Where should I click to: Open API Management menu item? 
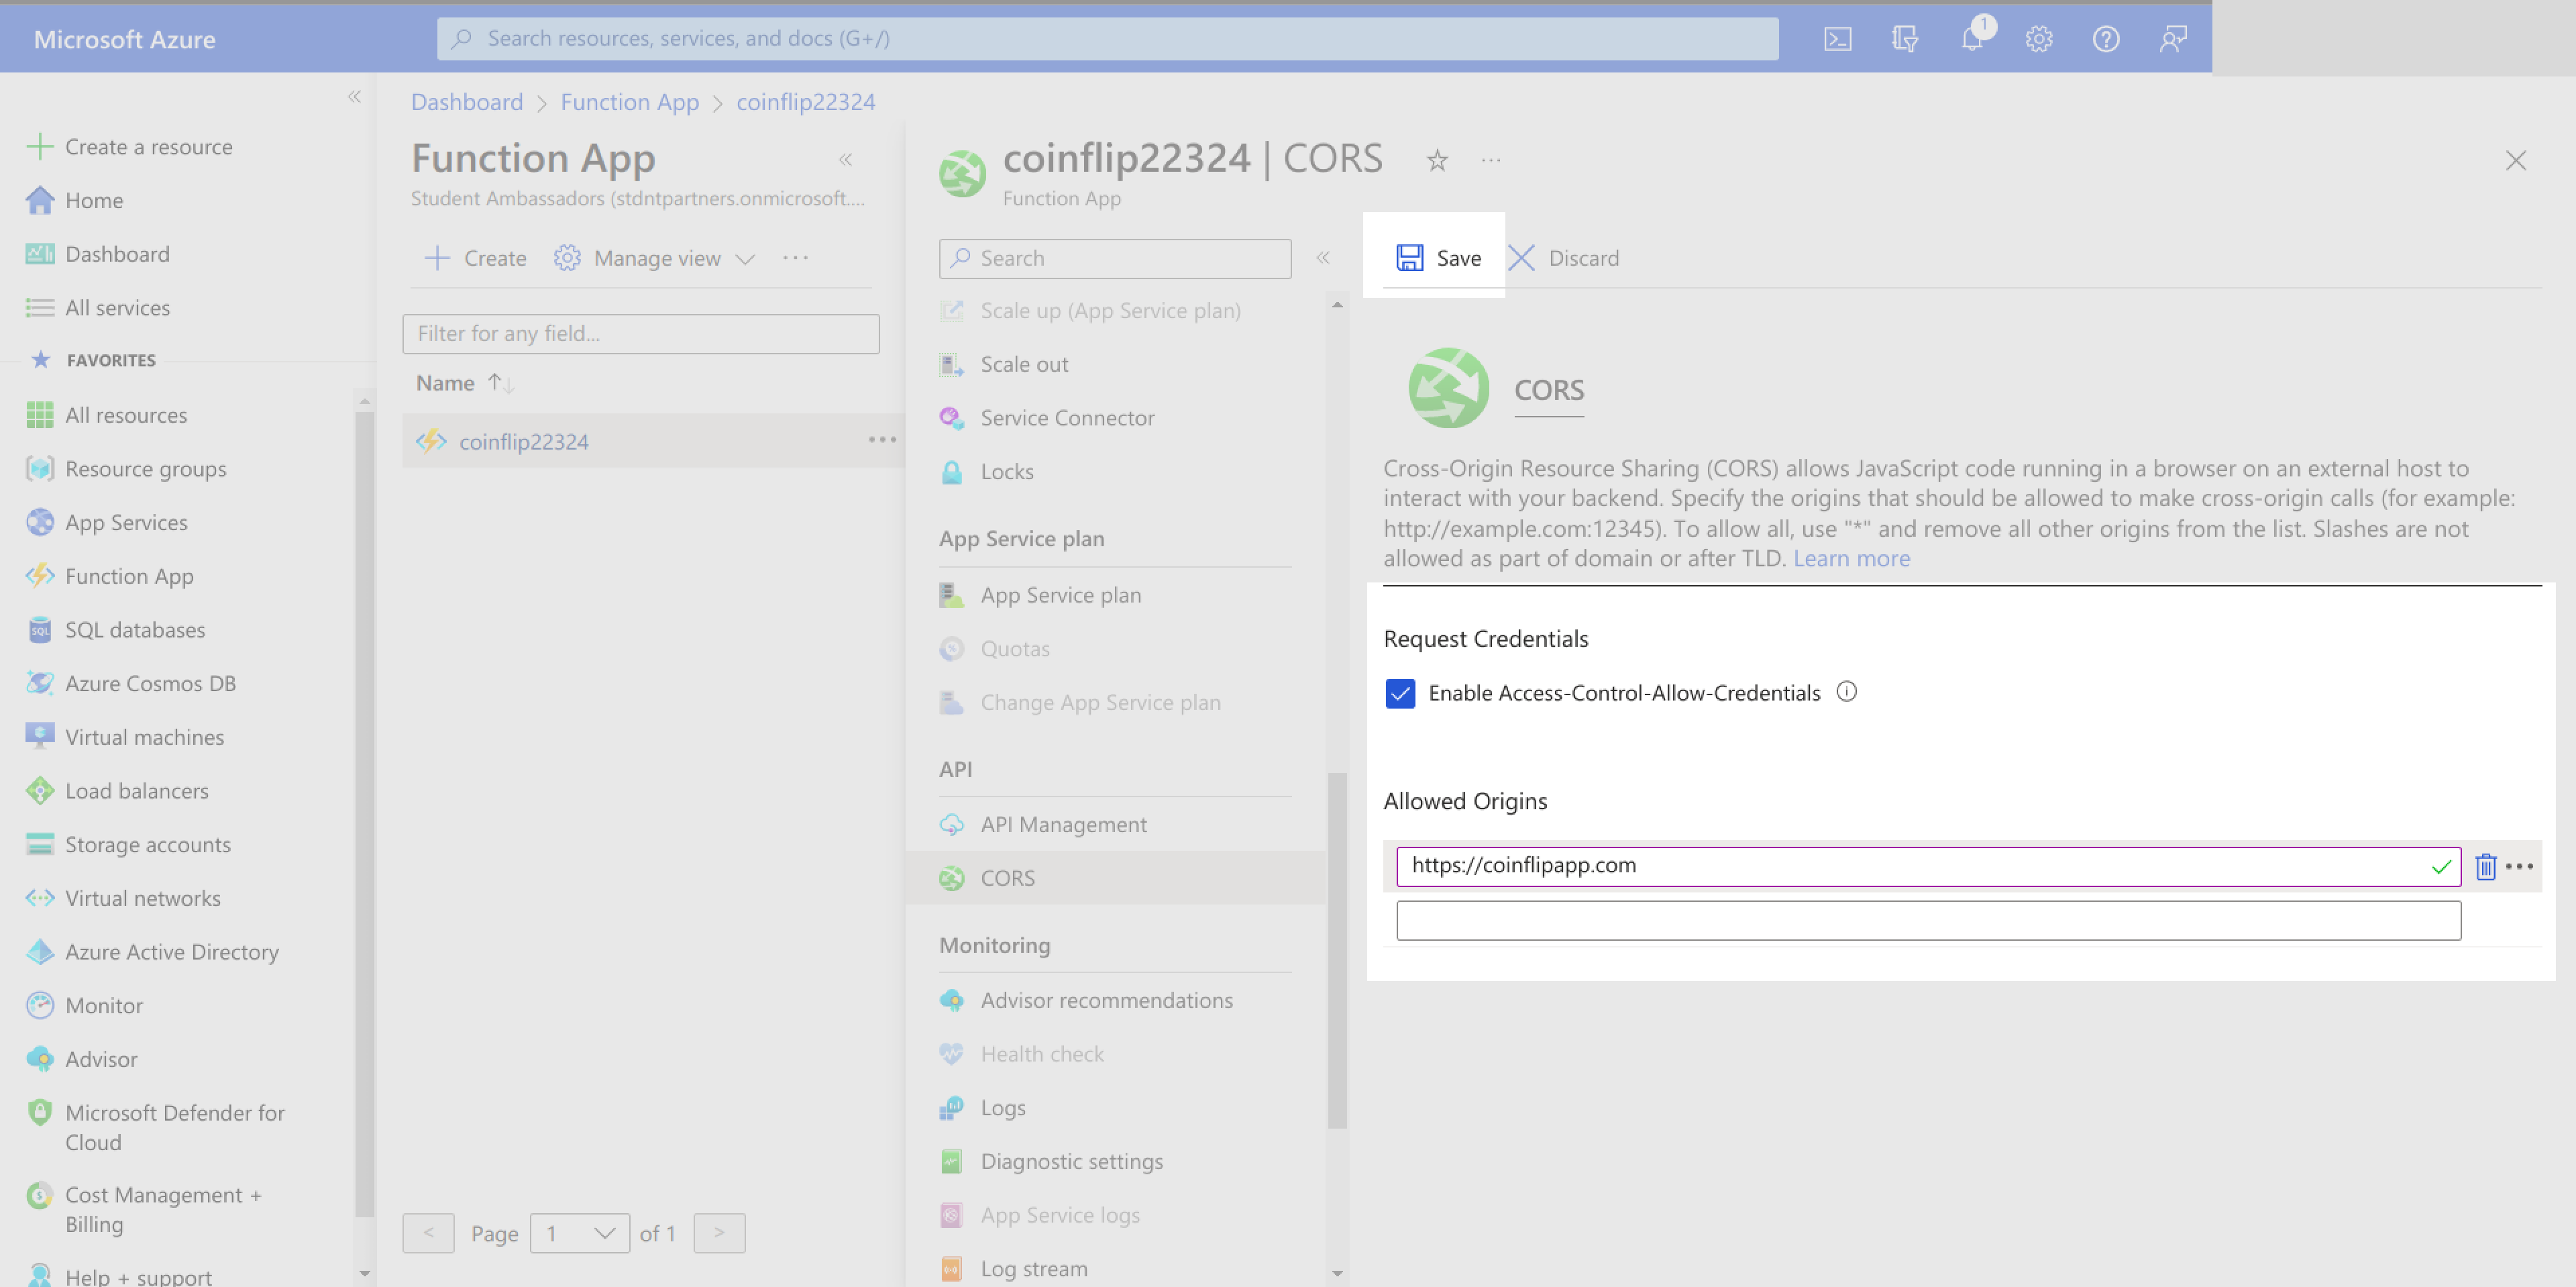1063,824
